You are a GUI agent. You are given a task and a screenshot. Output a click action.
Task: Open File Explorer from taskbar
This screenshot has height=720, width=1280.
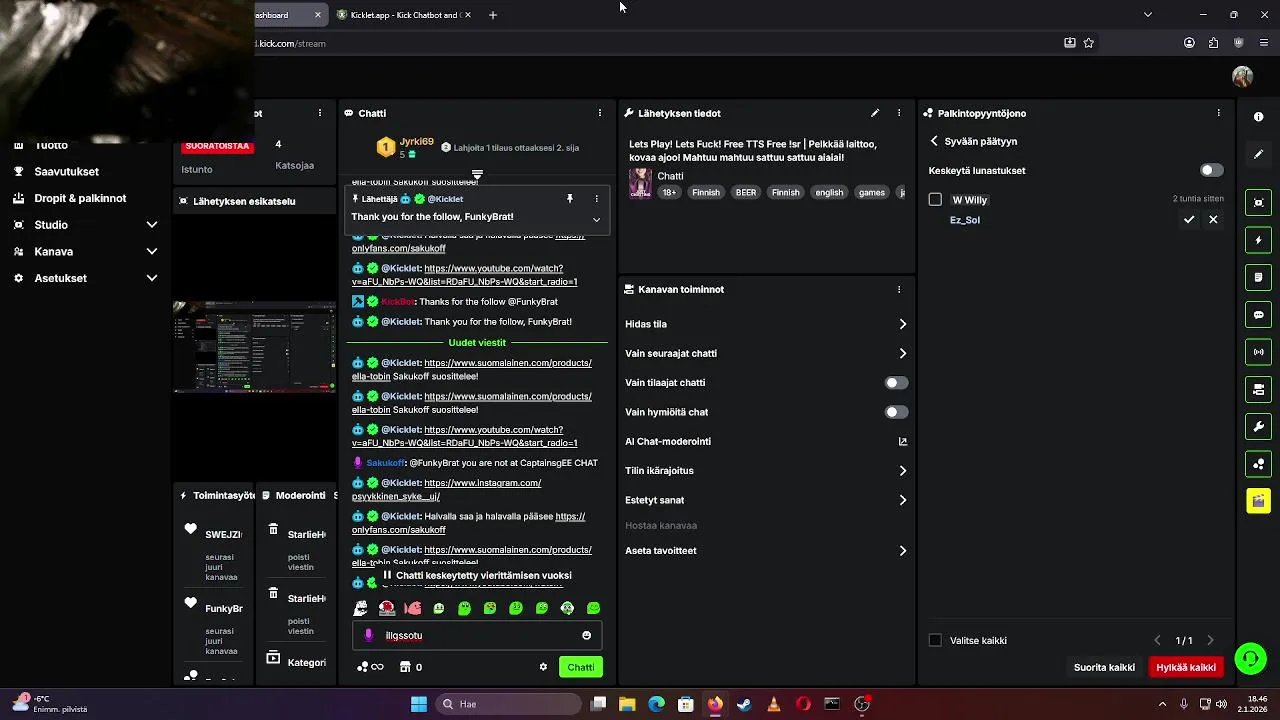point(627,704)
